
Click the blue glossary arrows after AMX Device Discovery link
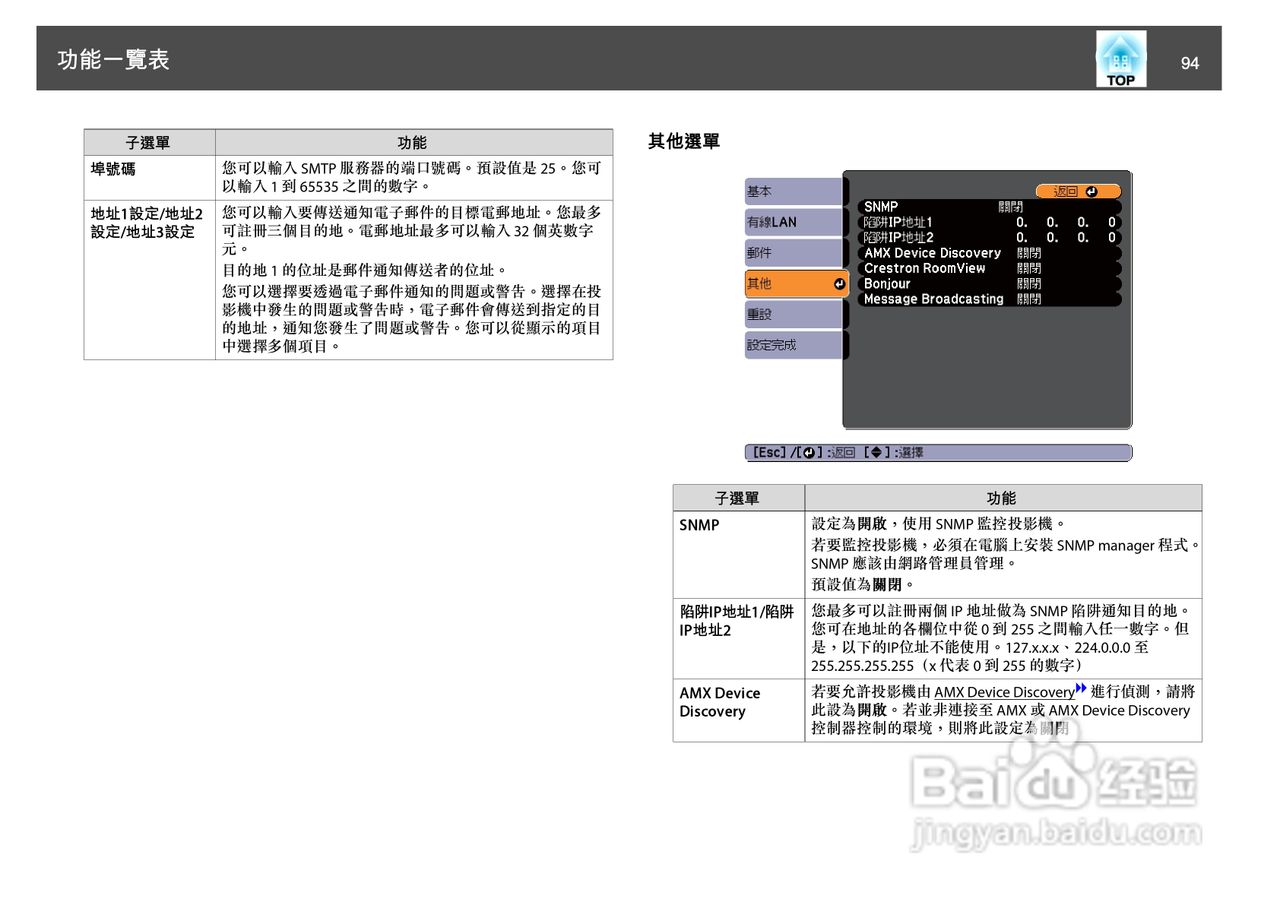coord(1081,690)
